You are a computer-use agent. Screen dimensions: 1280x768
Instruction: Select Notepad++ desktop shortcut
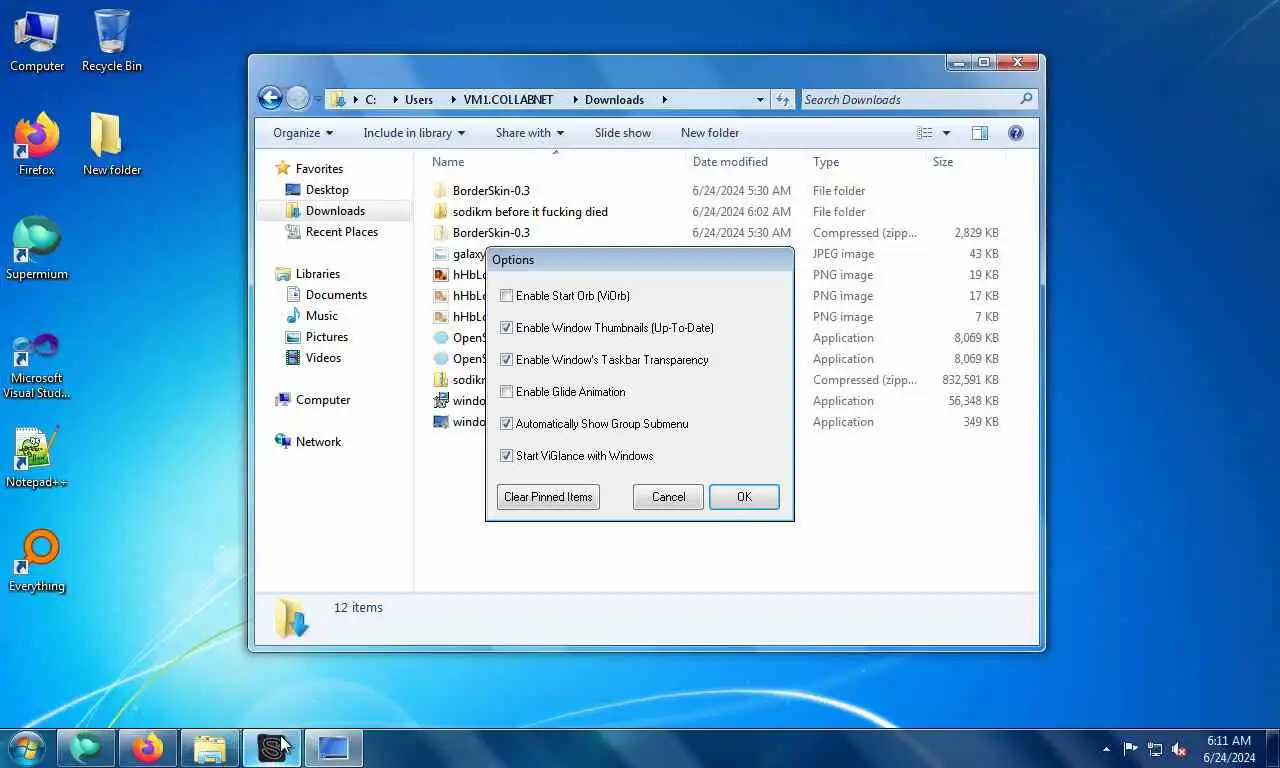[37, 457]
